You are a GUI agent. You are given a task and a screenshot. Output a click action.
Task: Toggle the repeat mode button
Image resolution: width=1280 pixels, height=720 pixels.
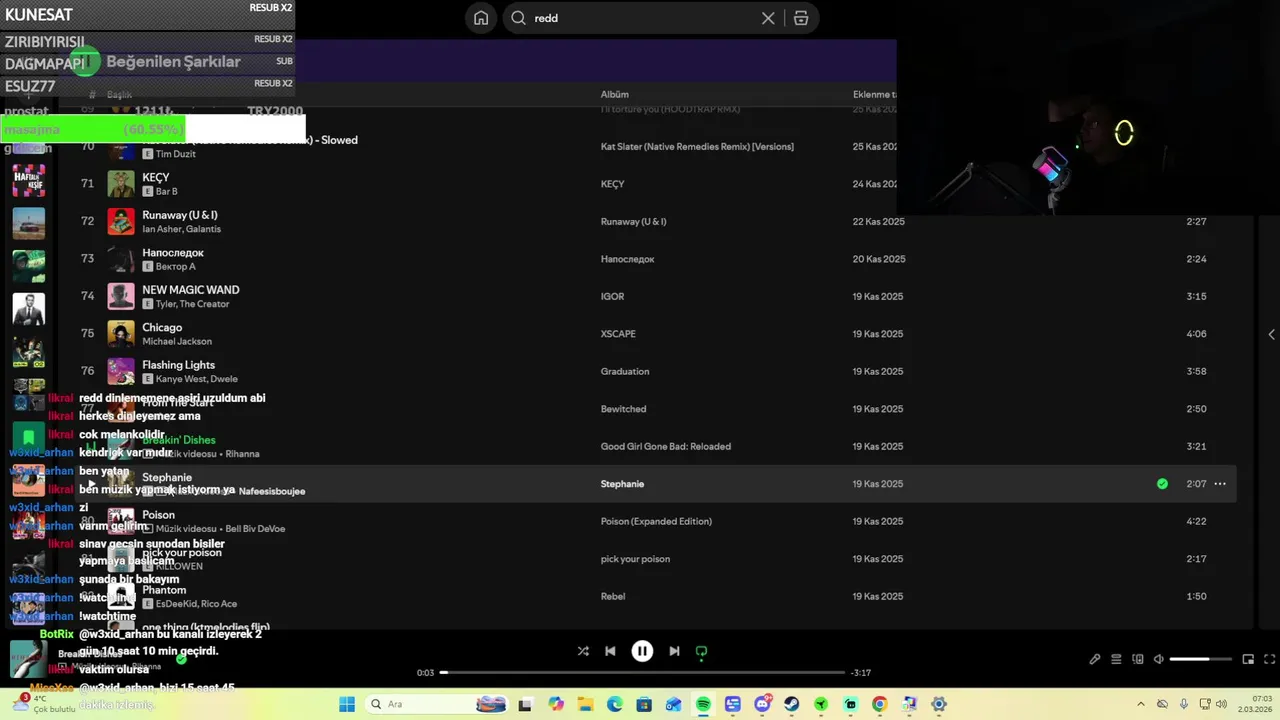point(701,651)
